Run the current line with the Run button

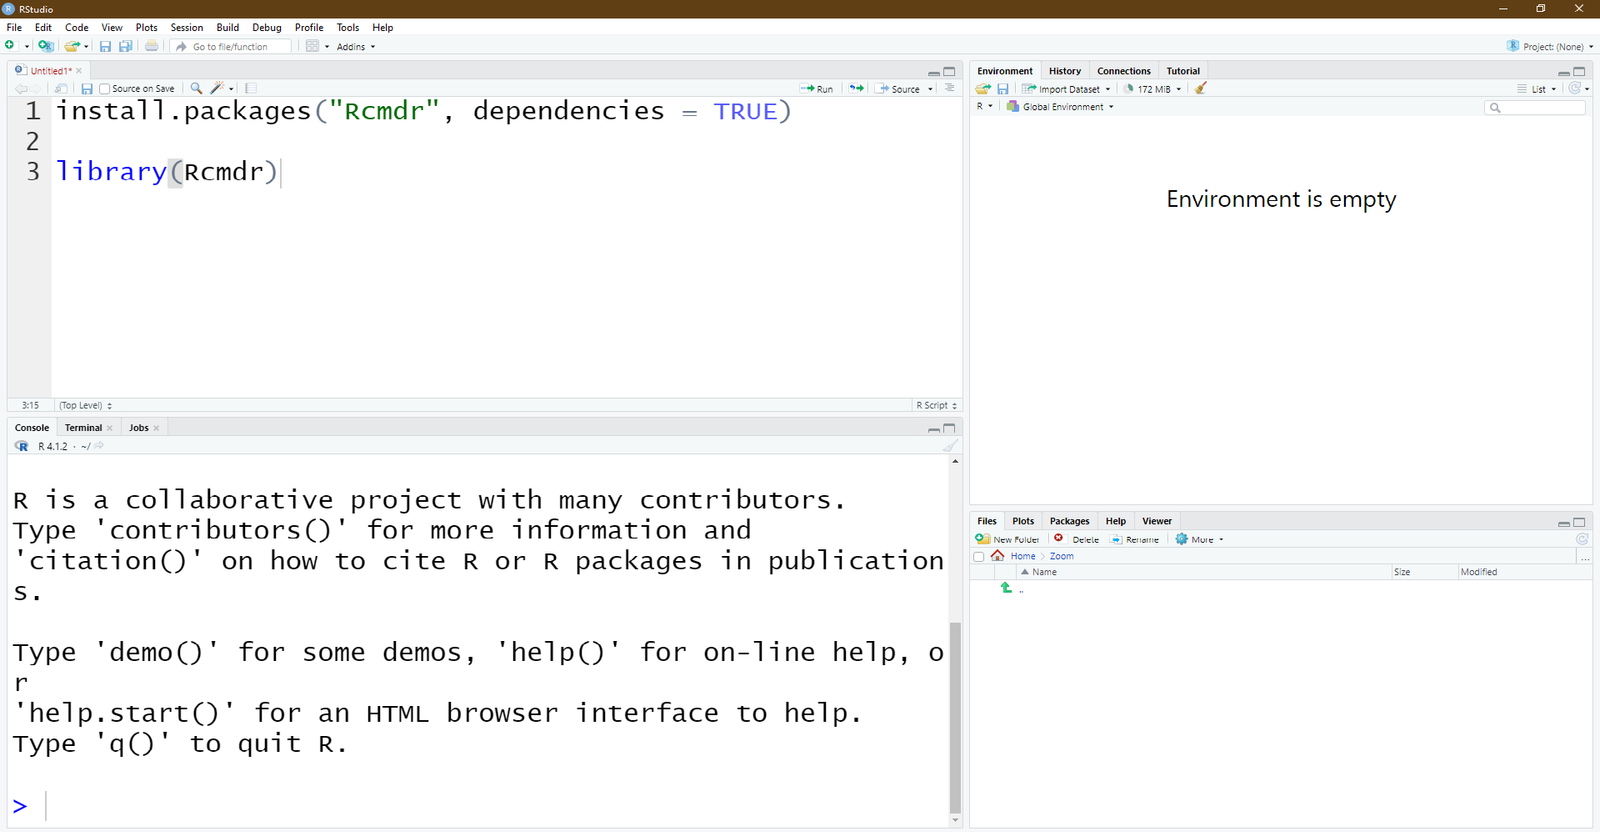[817, 89]
